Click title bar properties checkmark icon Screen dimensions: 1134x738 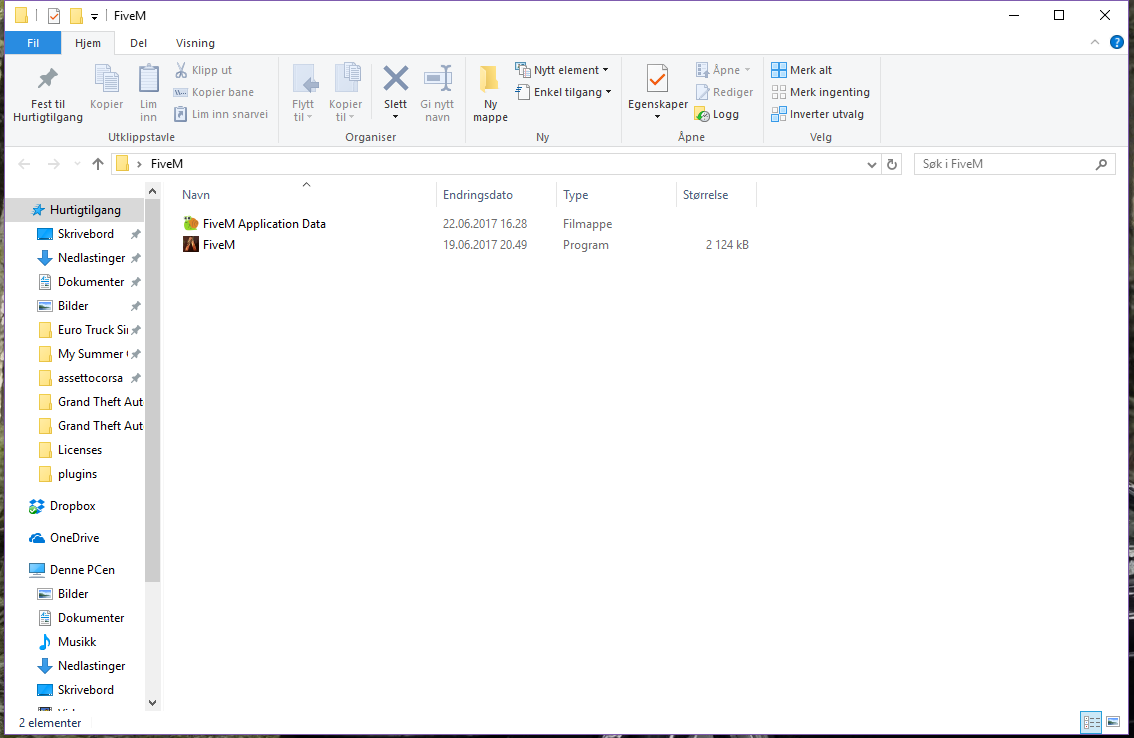tap(54, 15)
